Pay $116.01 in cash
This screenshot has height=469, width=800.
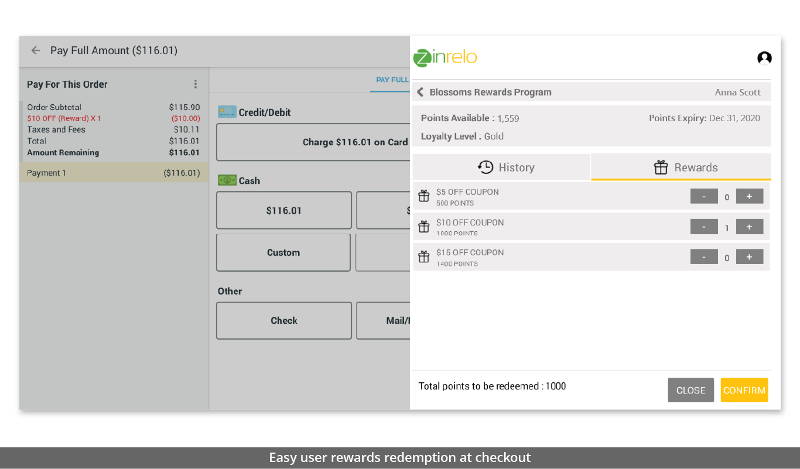pos(284,210)
